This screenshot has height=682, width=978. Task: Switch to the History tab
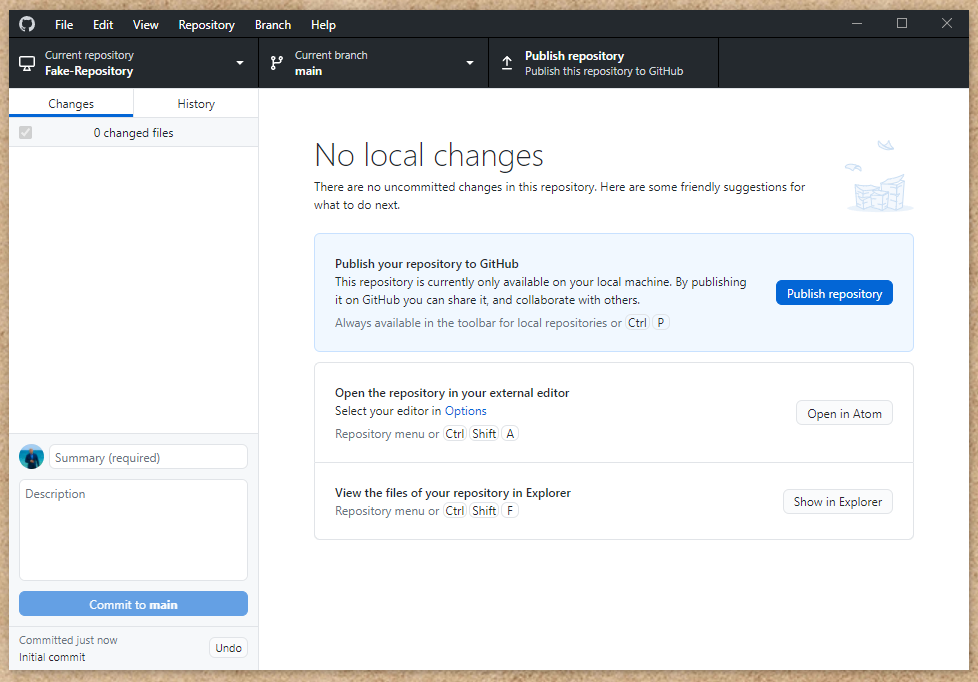click(x=196, y=104)
